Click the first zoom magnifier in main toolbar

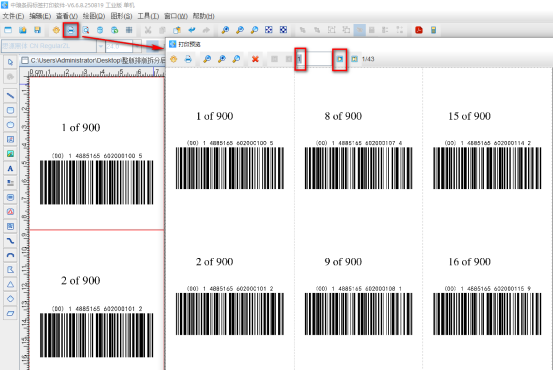click(x=225, y=30)
